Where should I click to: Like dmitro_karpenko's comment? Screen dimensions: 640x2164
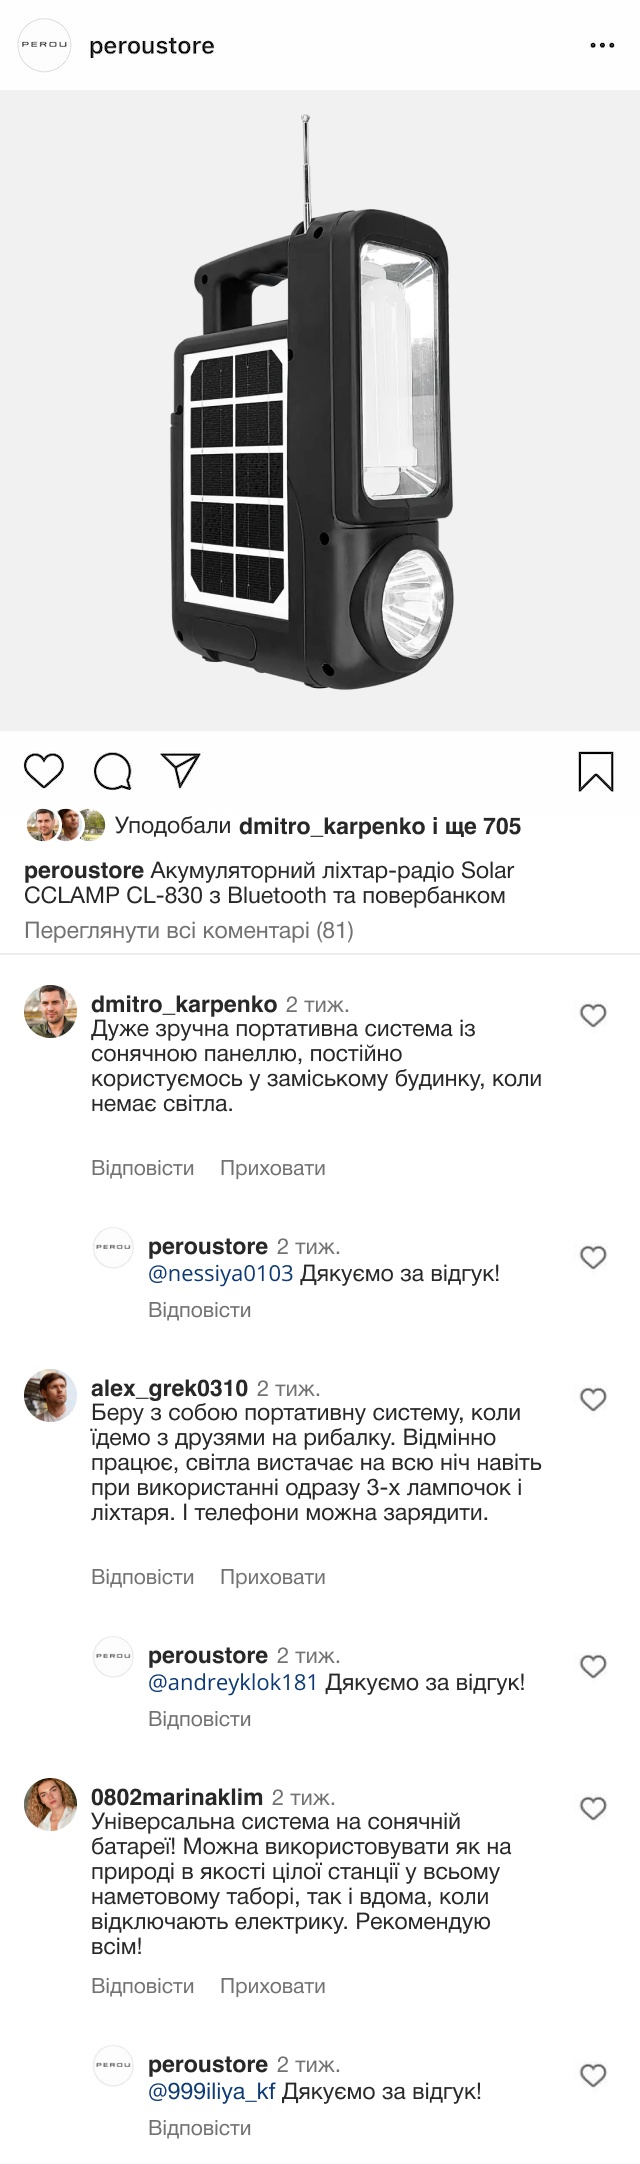(594, 1016)
